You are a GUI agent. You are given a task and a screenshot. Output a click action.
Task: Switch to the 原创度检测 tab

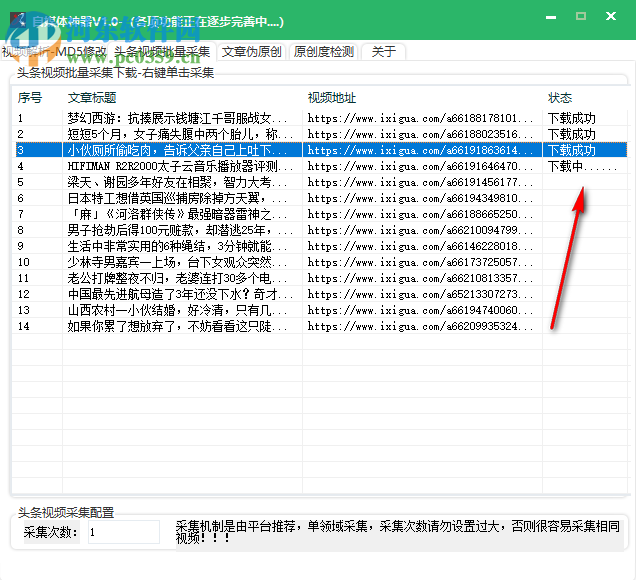323,52
